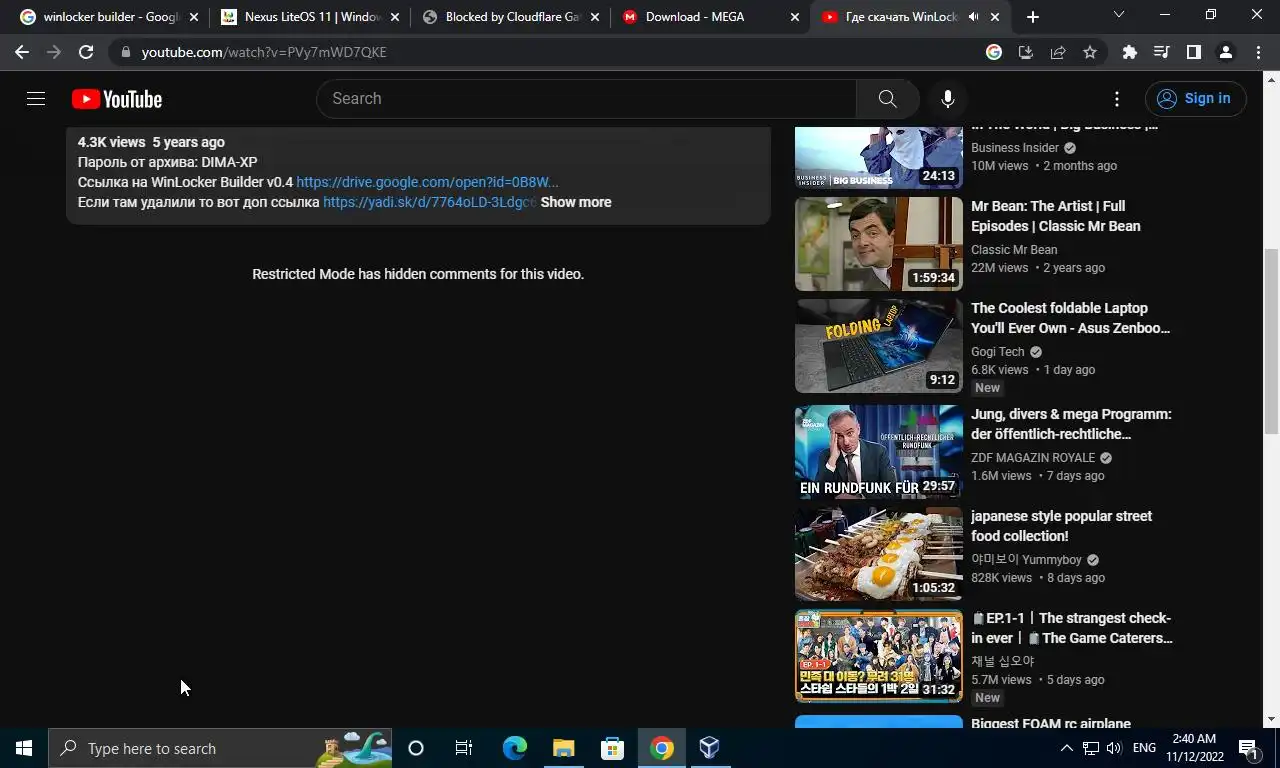Open EP.1-1 strangest check-in ever title
This screenshot has width=1280, height=768.
click(1072, 628)
